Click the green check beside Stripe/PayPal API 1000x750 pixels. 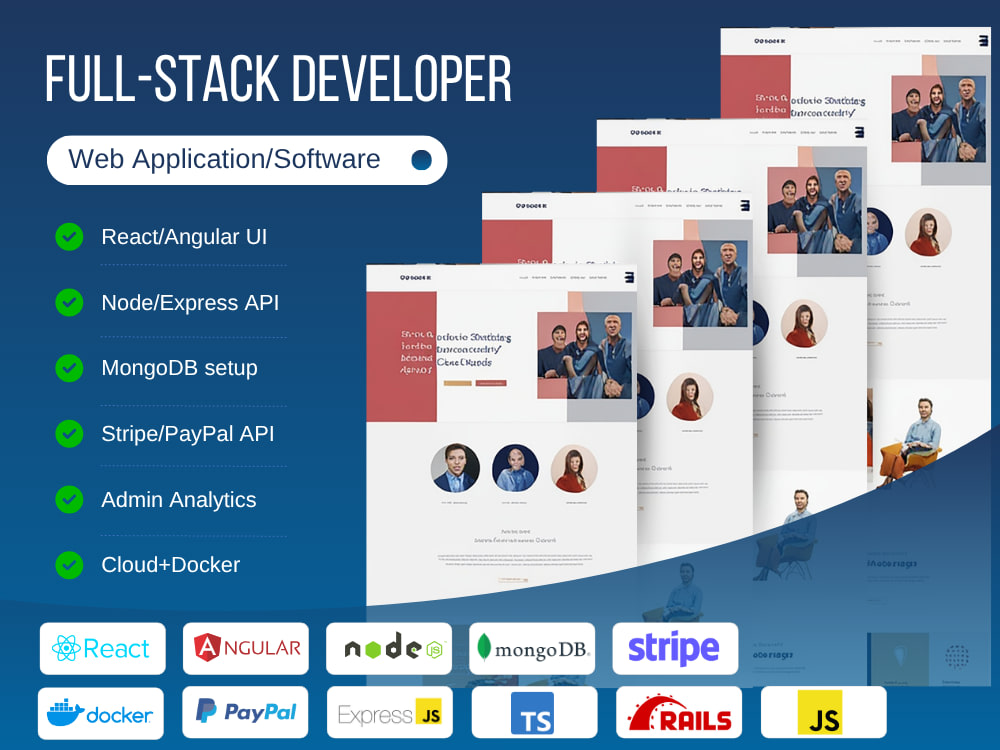[69, 434]
